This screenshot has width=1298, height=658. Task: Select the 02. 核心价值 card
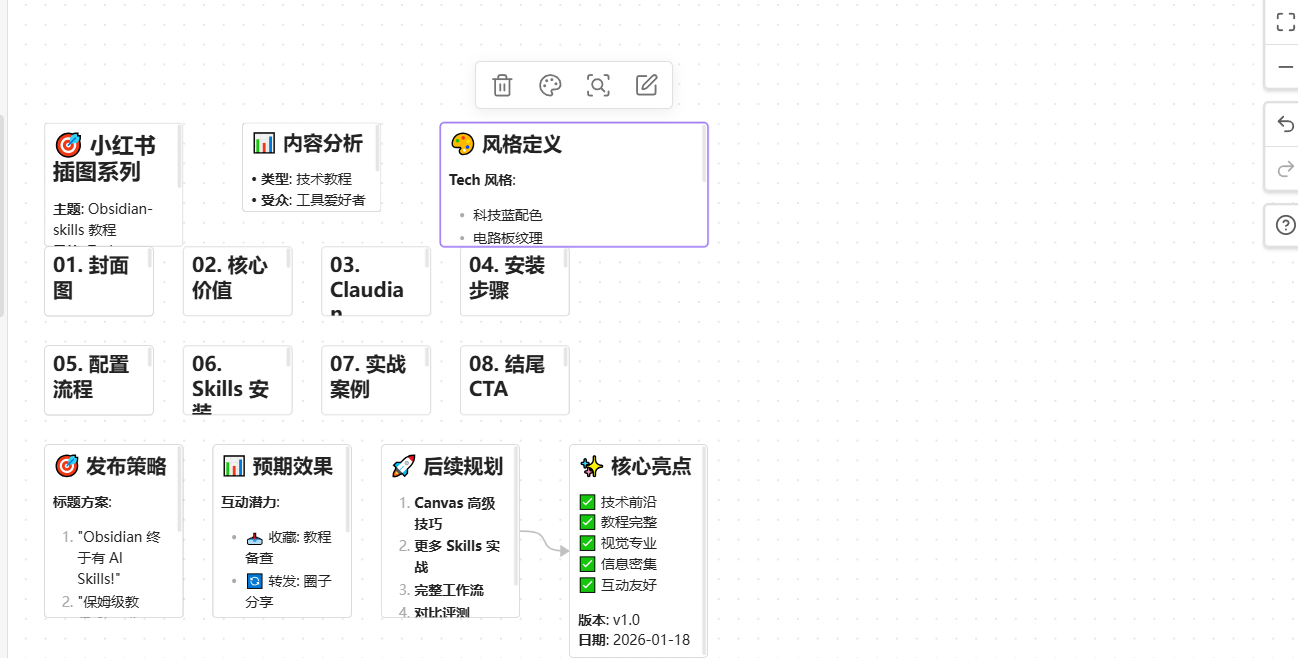[237, 281]
